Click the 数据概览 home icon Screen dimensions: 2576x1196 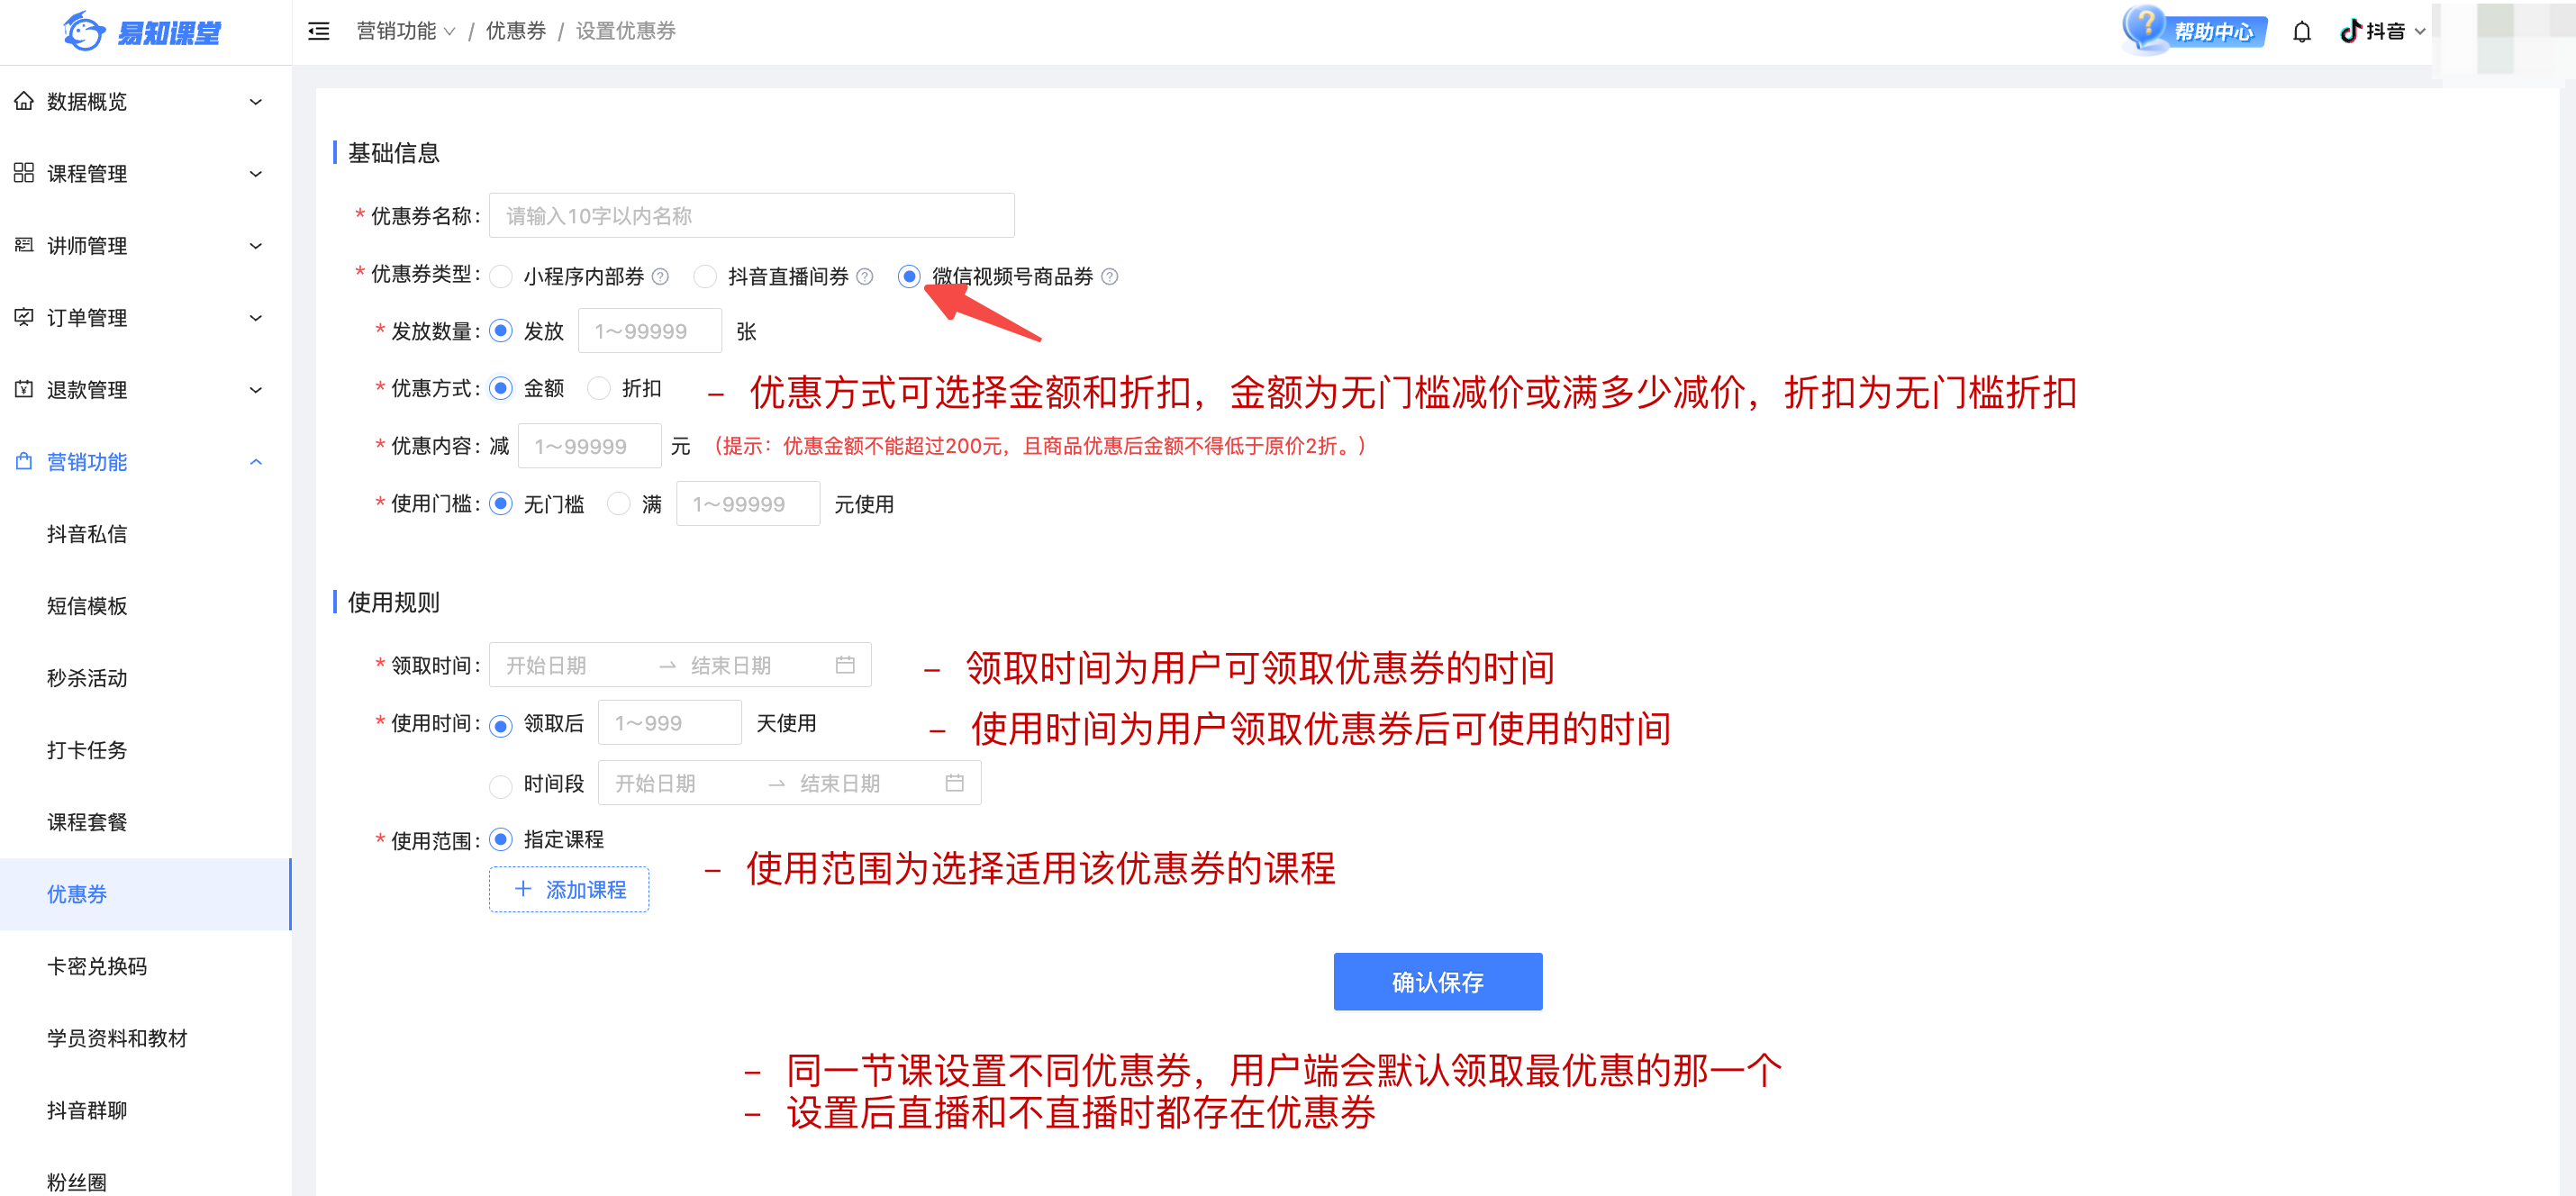tap(24, 101)
